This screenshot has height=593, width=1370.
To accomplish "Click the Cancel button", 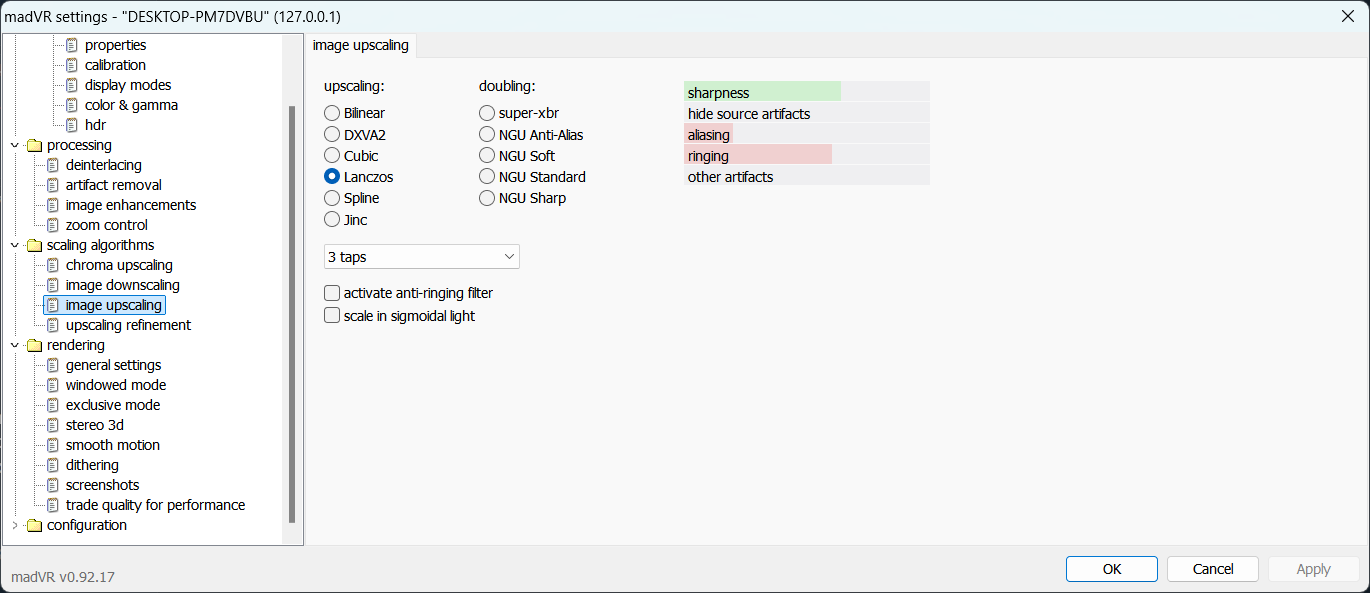I will tap(1213, 569).
